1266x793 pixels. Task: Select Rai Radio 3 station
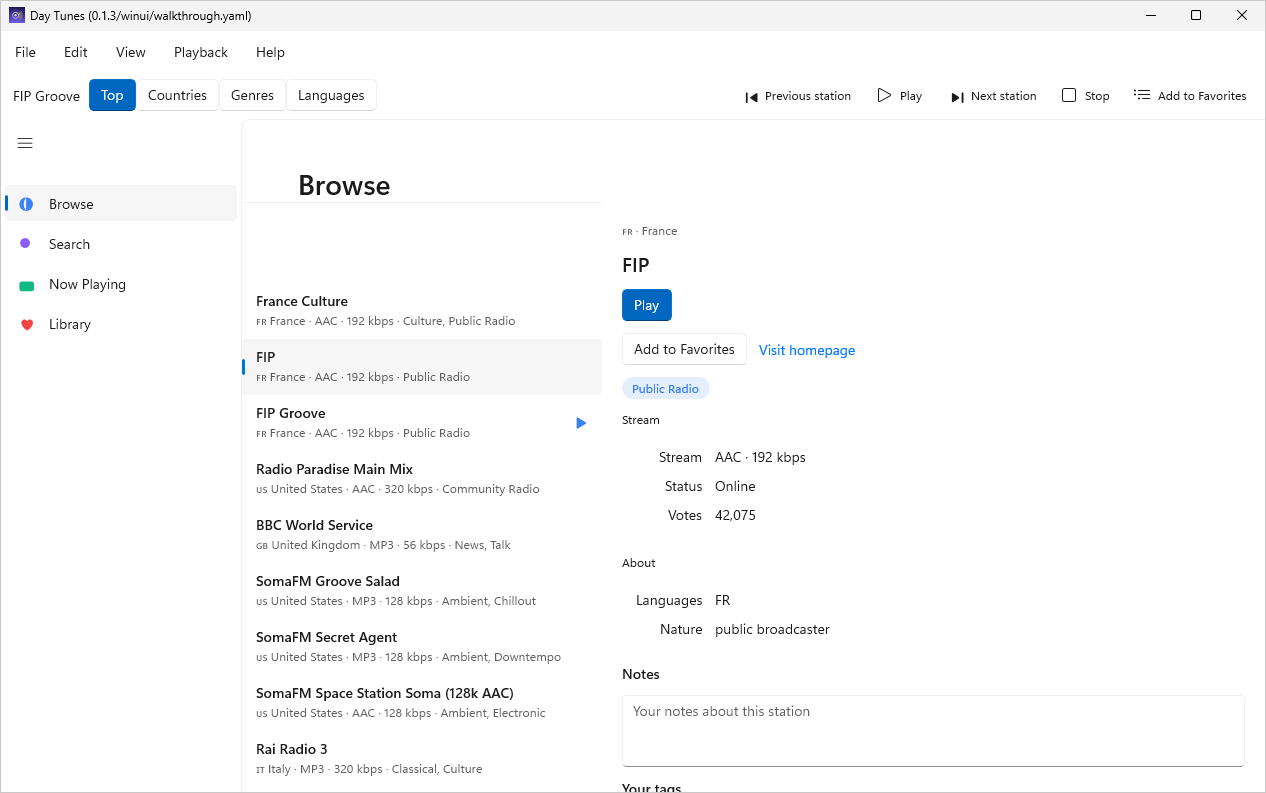(422, 759)
